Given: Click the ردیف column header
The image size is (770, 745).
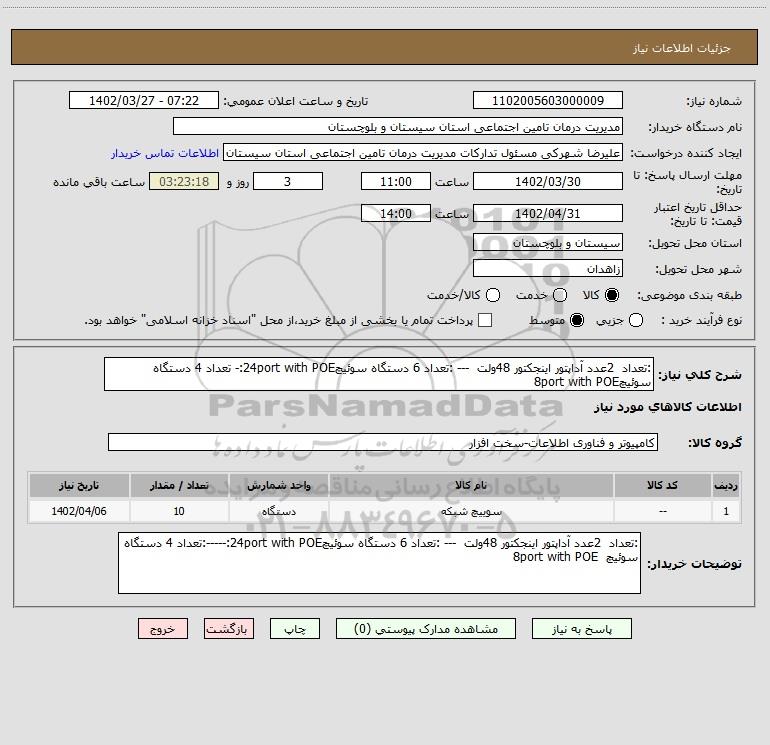Looking at the screenshot, I should (x=726, y=486).
